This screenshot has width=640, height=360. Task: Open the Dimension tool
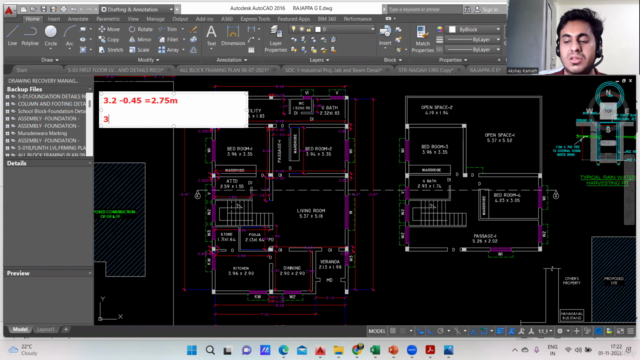pos(233,35)
